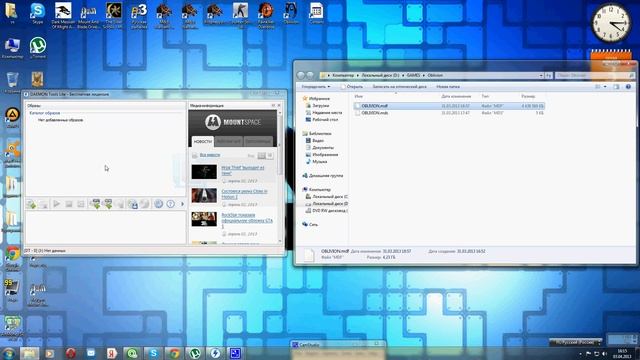
Task: Click Explorer forward navigation button
Action: [310, 76]
